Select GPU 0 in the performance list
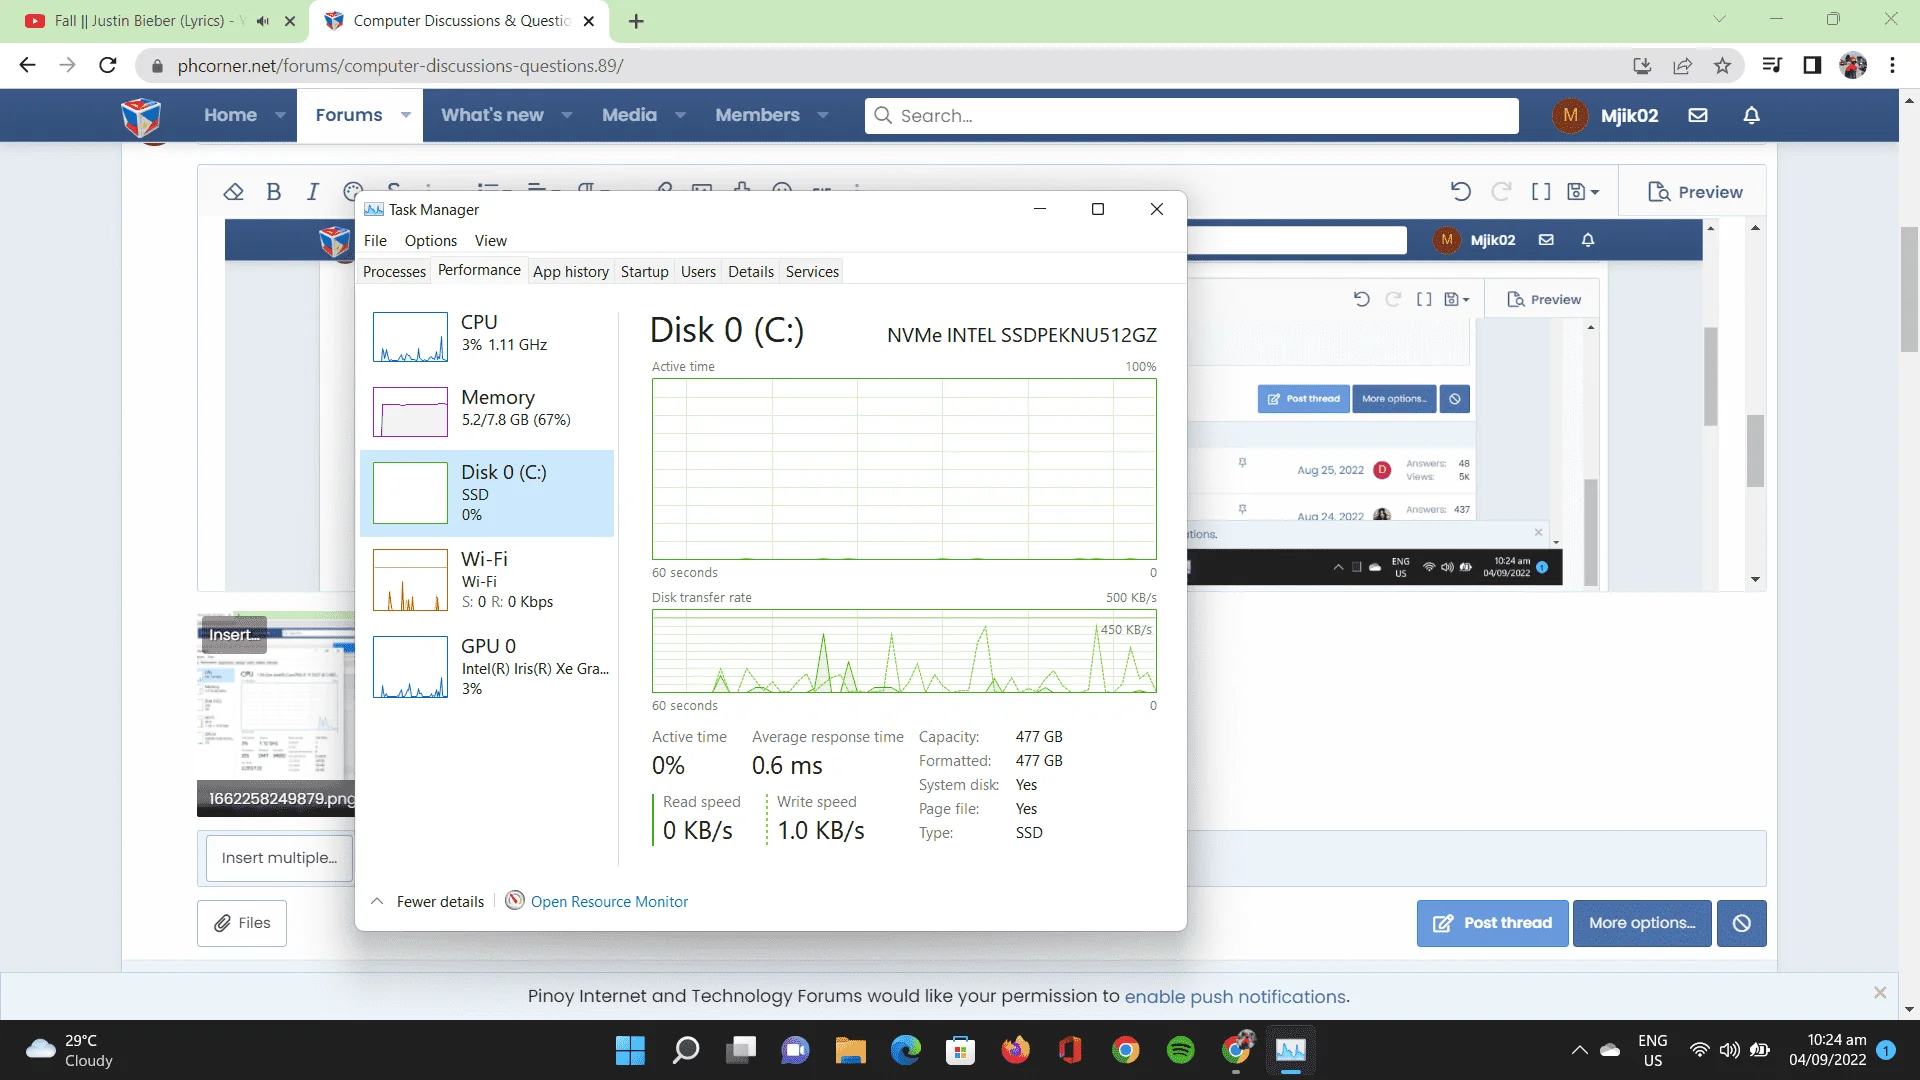 [487, 667]
